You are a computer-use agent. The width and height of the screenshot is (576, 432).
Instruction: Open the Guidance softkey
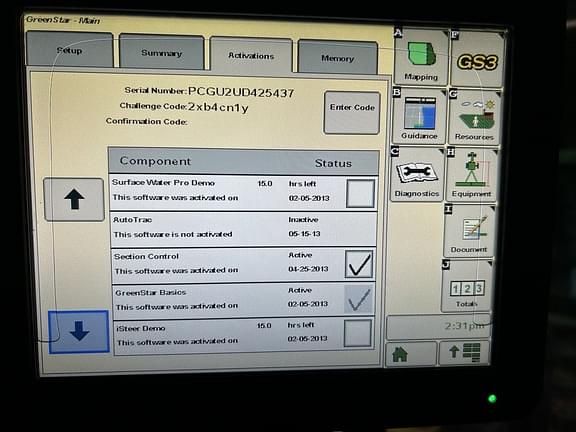click(x=419, y=116)
